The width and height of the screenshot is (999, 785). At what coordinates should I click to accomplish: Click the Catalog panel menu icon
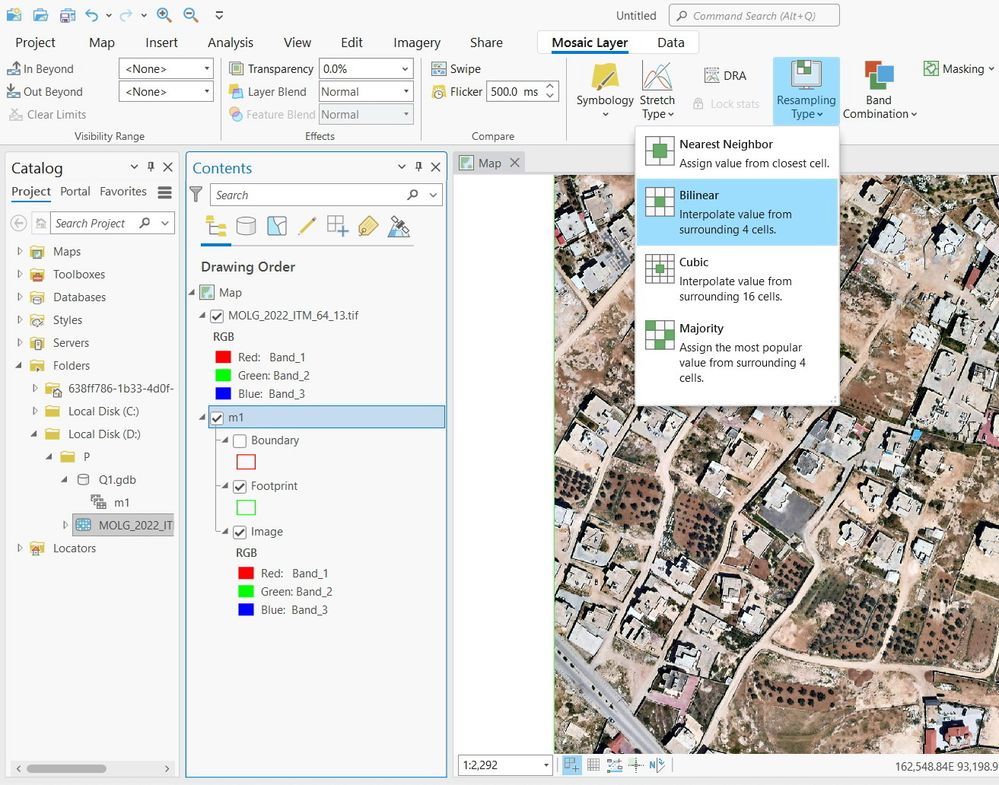click(x=165, y=192)
